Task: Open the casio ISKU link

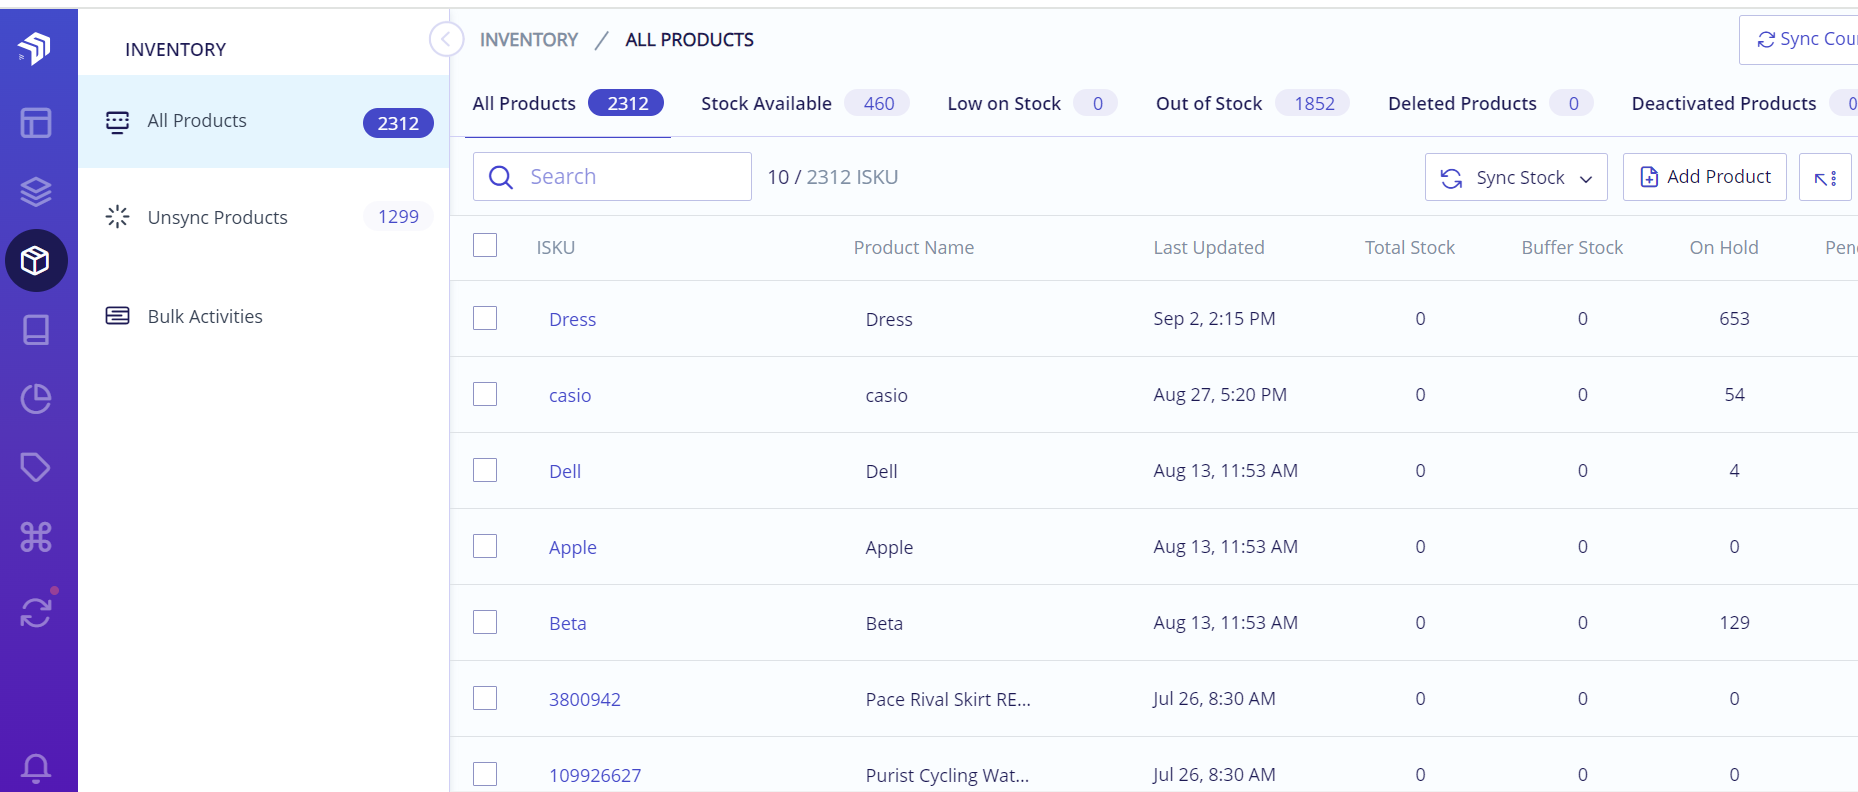Action: 570,395
